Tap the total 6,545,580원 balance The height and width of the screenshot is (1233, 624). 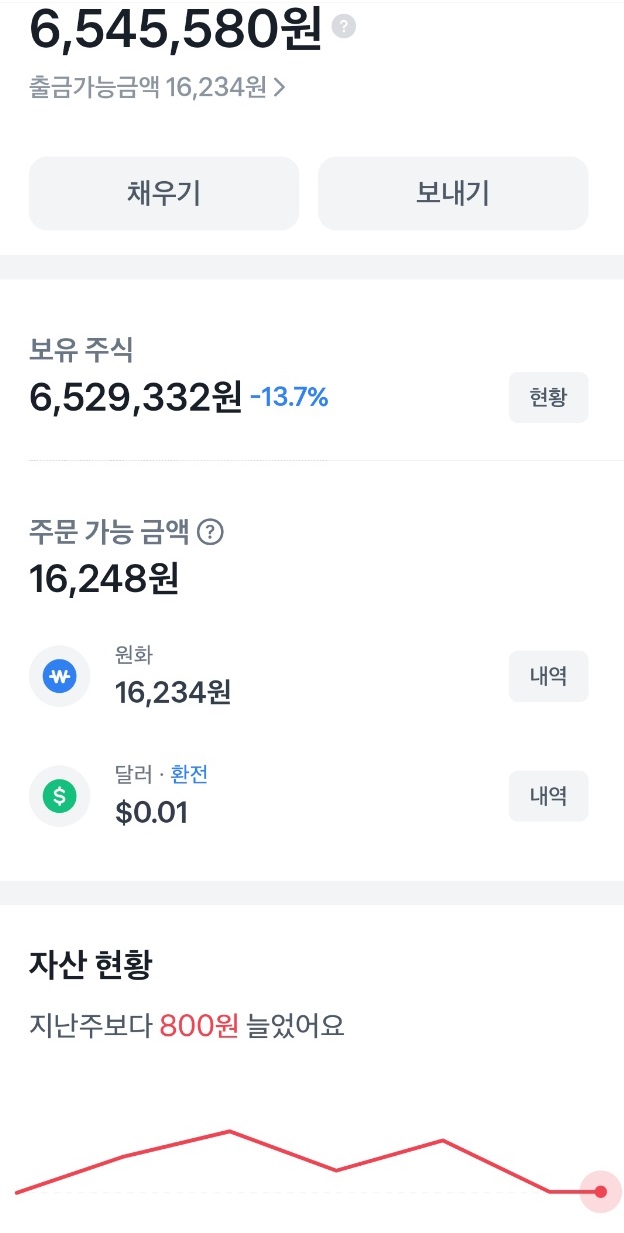click(x=176, y=29)
